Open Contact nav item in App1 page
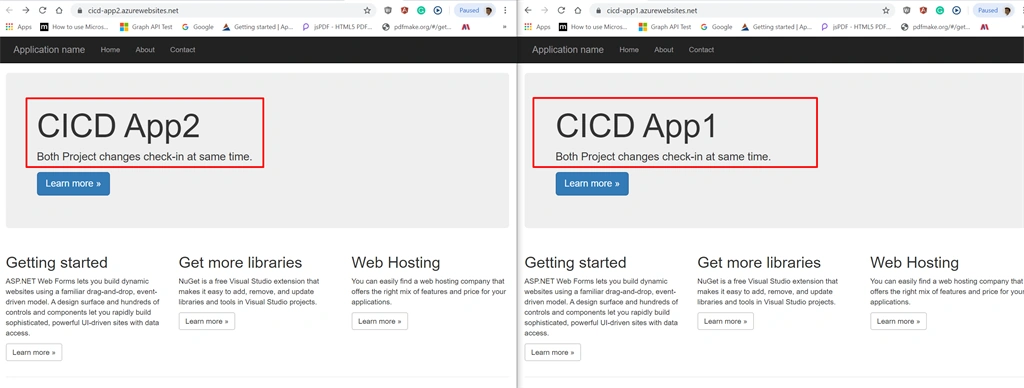The image size is (1024, 388). 701,50
